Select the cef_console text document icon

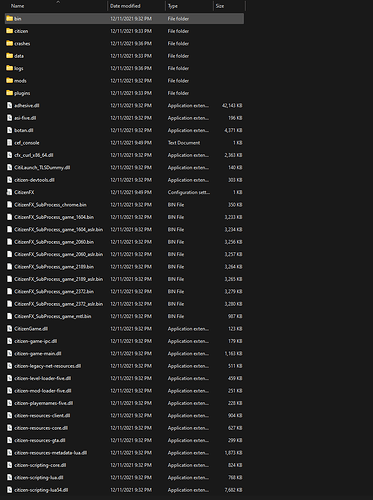coord(10,143)
